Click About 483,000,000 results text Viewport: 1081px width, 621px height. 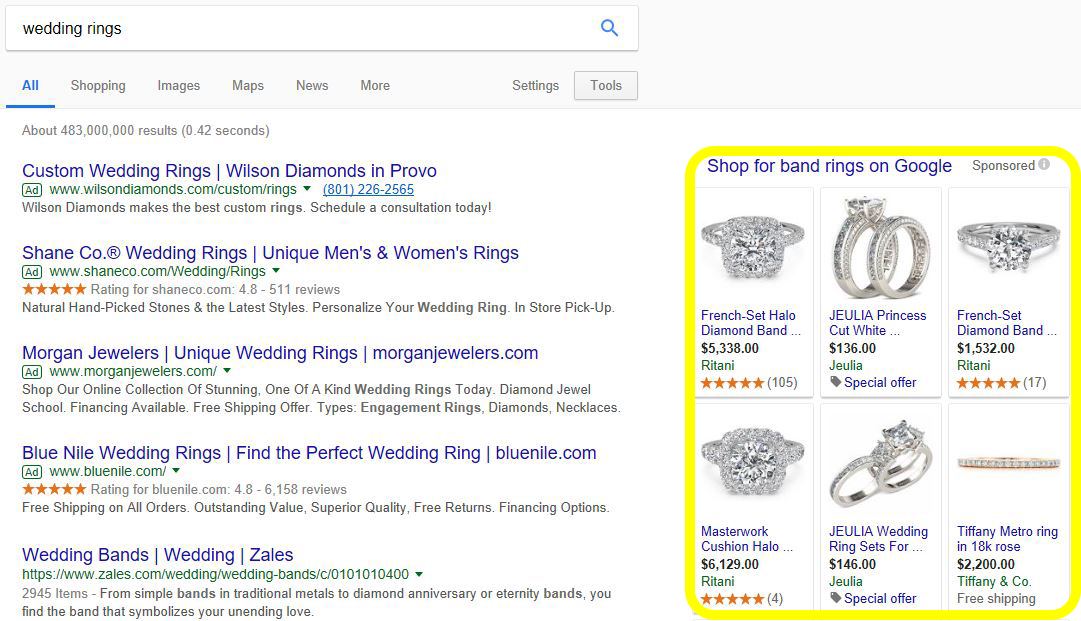pyautogui.click(x=145, y=130)
